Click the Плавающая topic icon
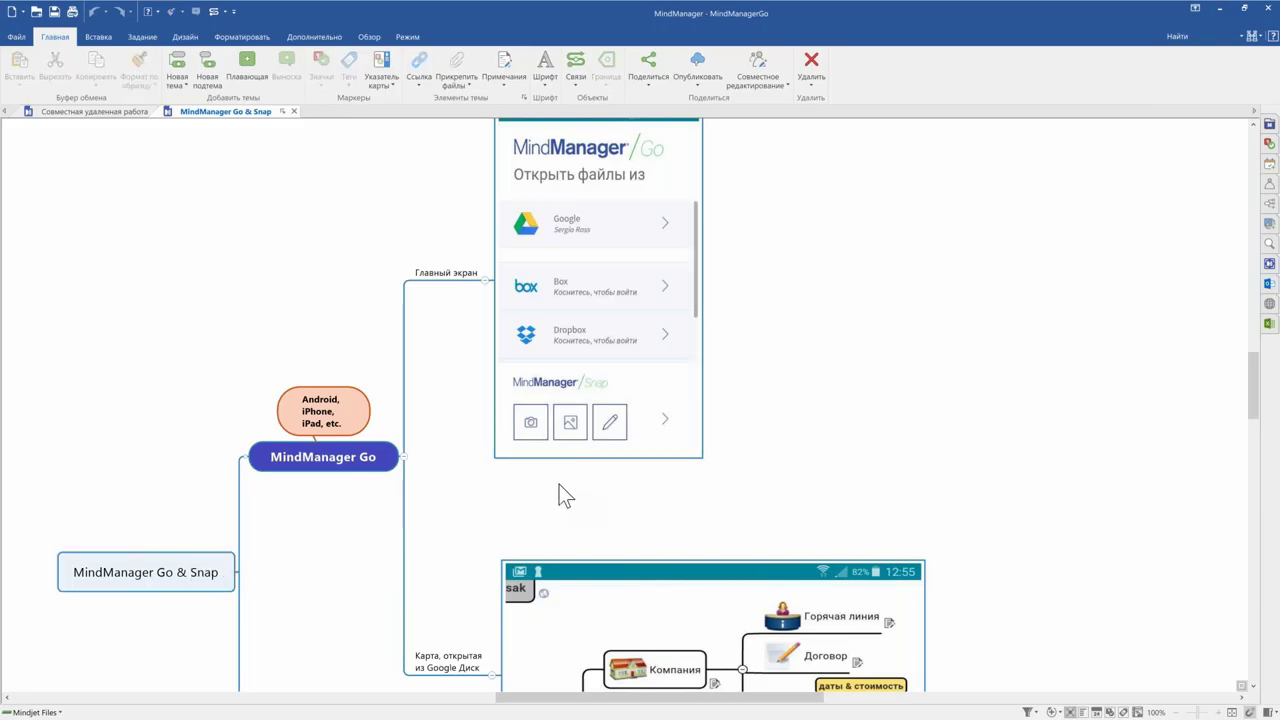 (x=247, y=60)
